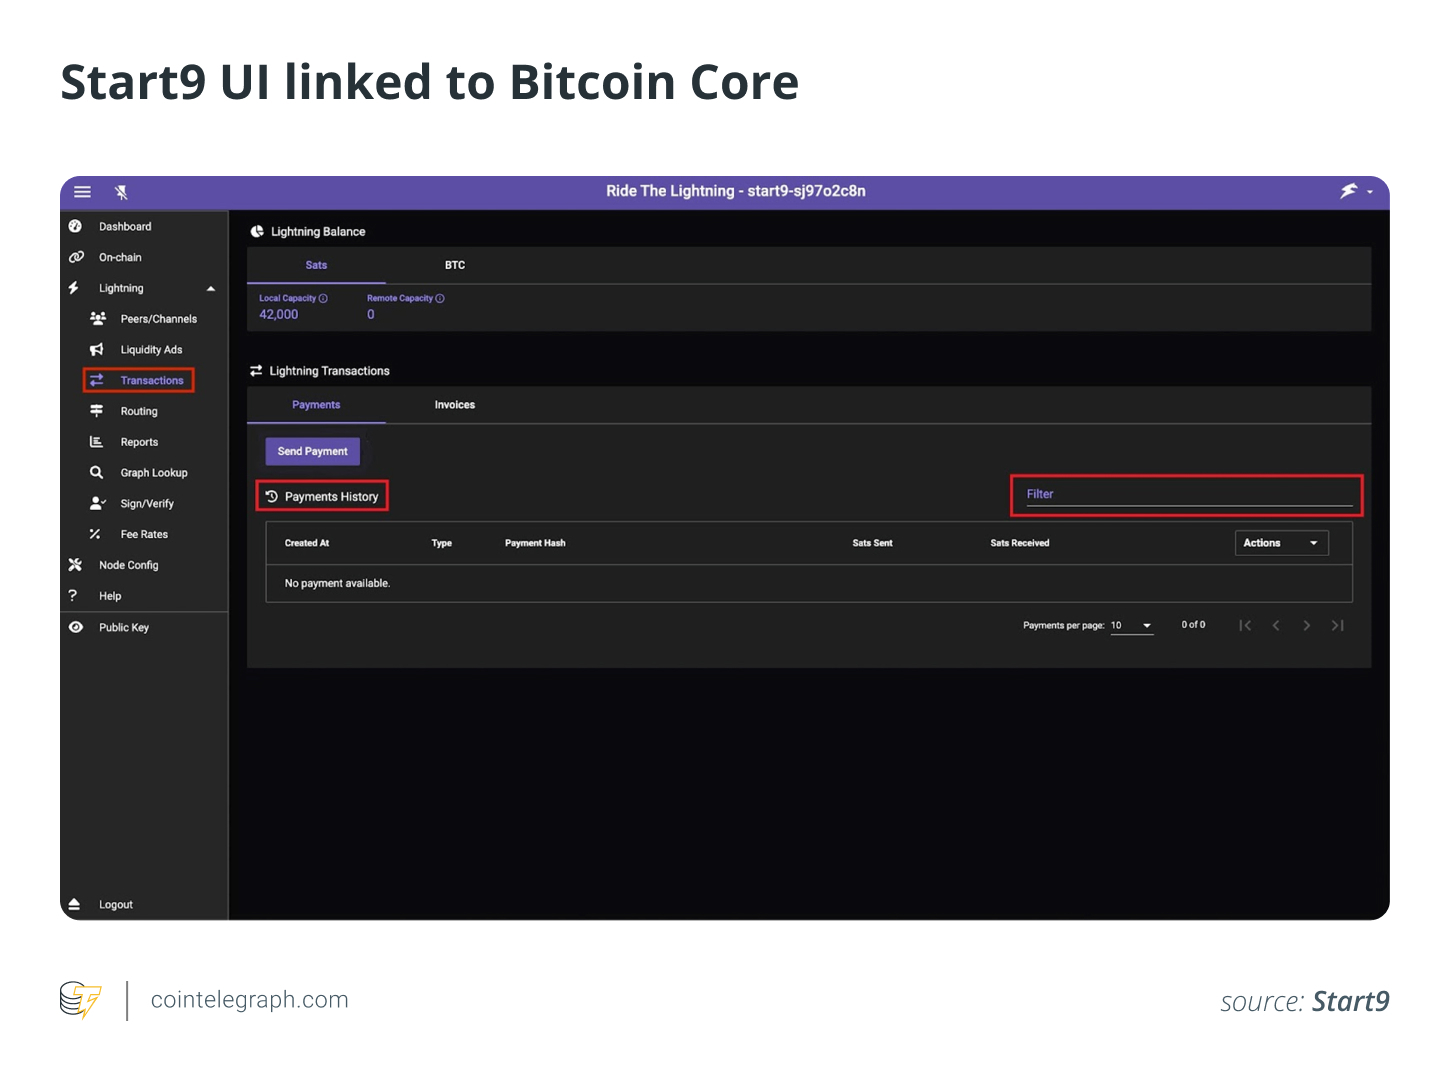Click the pin sidebar icon
The image size is (1450, 1081).
[x=121, y=192]
